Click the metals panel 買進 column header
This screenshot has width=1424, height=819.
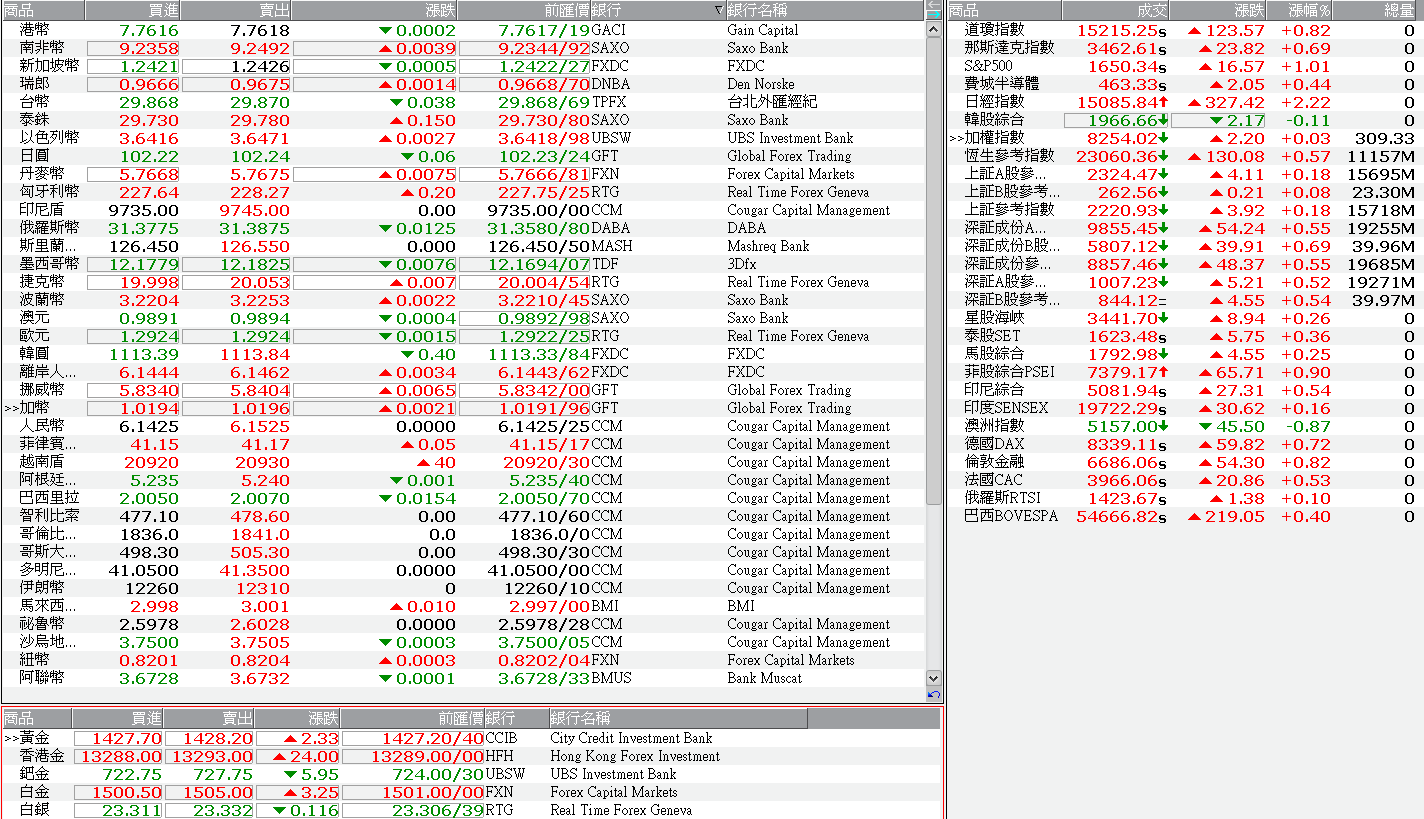pos(118,718)
